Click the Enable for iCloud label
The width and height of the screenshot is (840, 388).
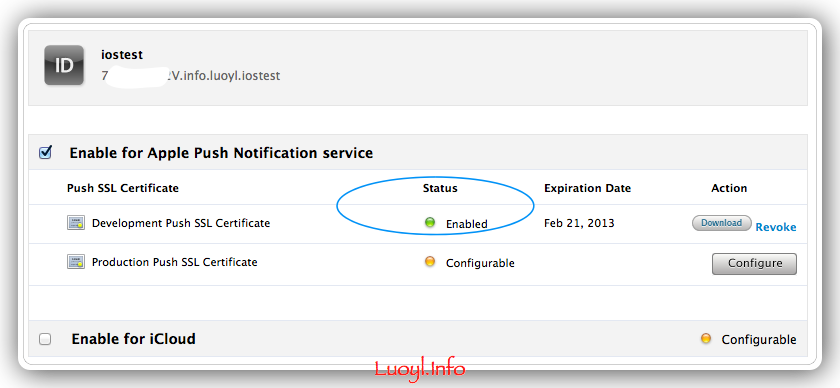(133, 339)
